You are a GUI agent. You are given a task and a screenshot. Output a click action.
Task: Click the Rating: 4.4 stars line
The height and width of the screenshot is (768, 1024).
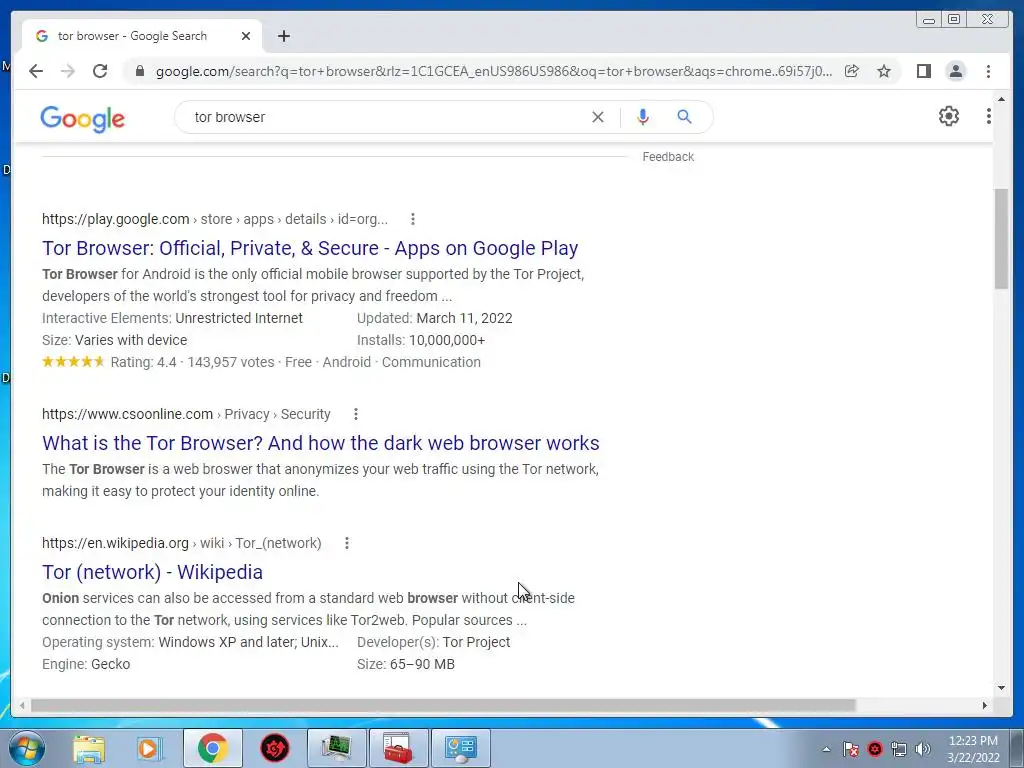point(261,362)
